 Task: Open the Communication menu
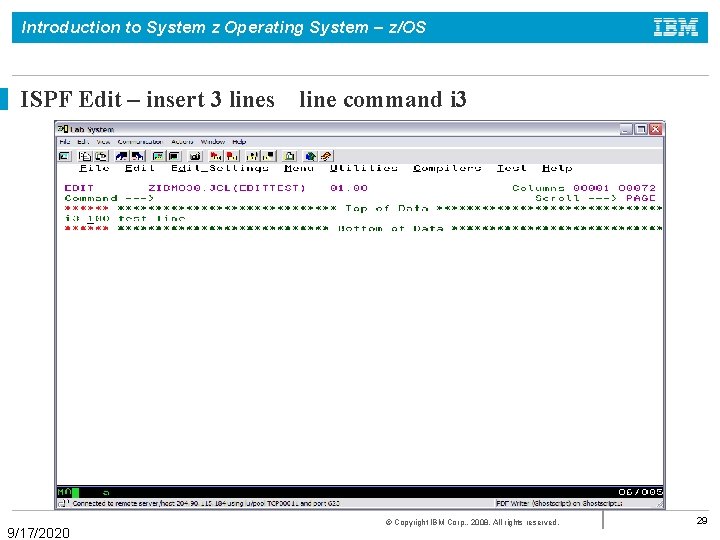tap(140, 142)
